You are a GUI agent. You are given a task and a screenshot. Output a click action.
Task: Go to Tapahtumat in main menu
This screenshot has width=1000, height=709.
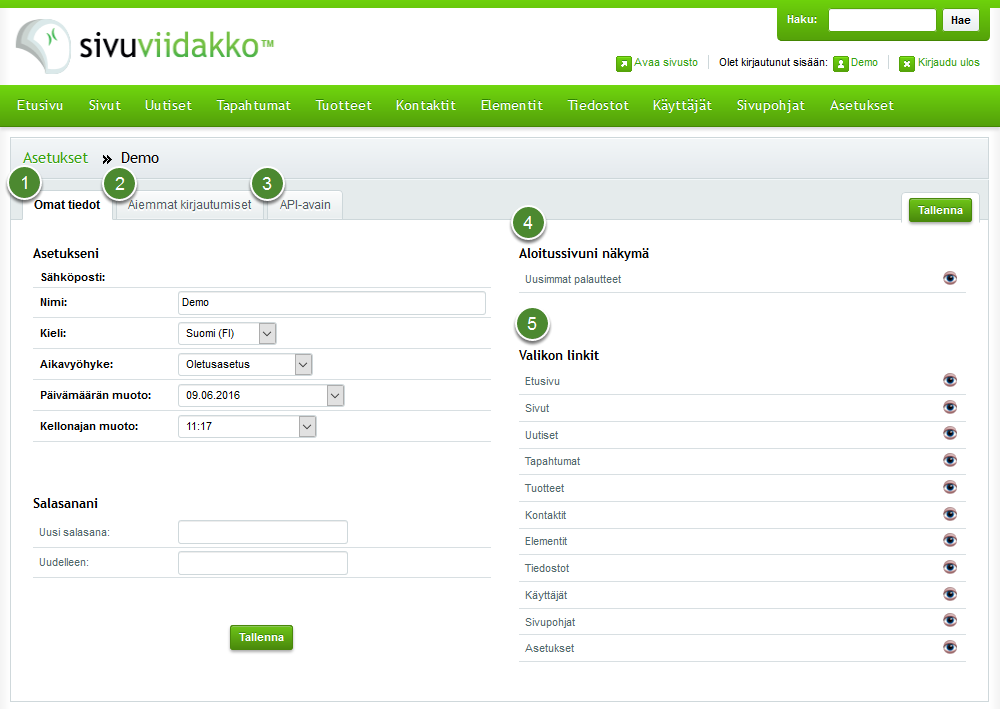253,106
